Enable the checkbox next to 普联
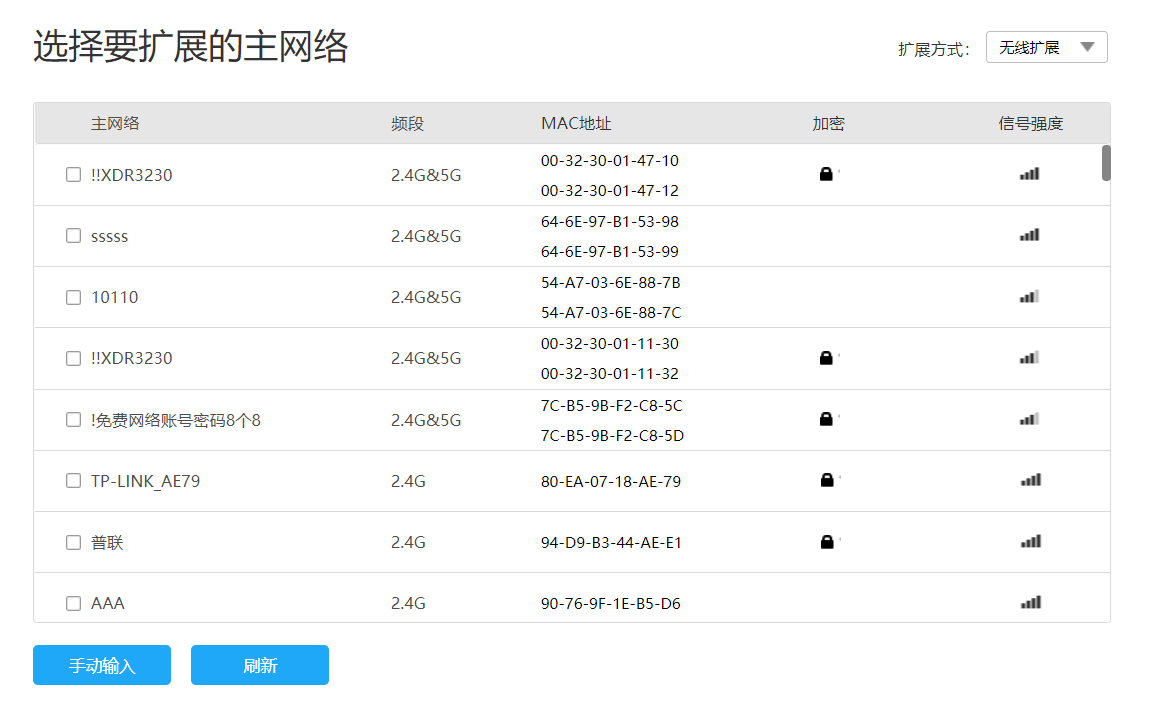 73,542
